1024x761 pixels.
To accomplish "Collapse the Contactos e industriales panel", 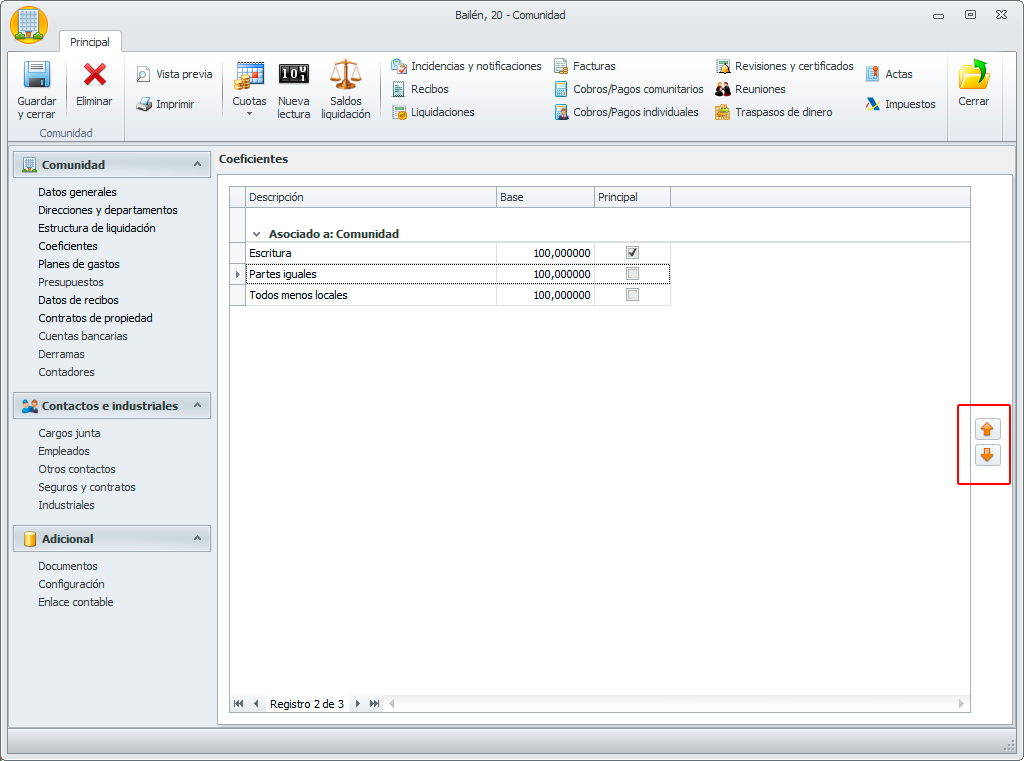I will tap(197, 405).
